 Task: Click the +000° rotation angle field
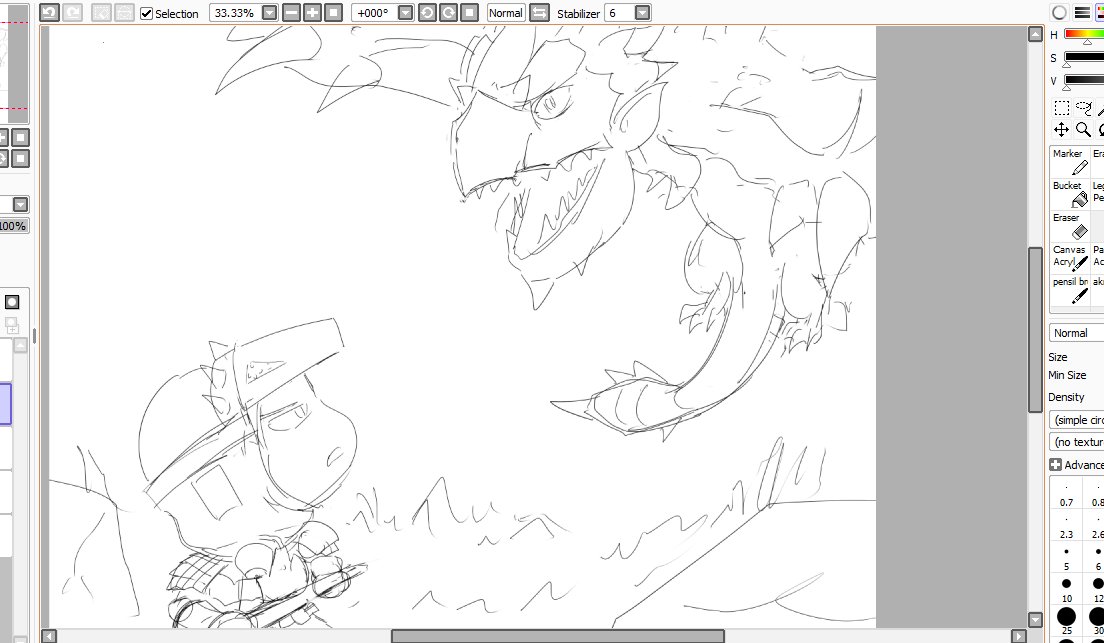click(x=374, y=13)
